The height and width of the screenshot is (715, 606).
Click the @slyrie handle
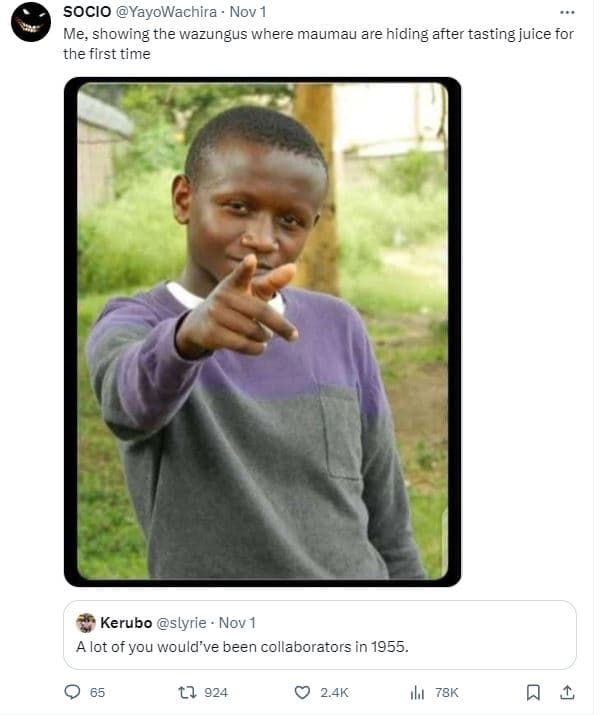183,622
